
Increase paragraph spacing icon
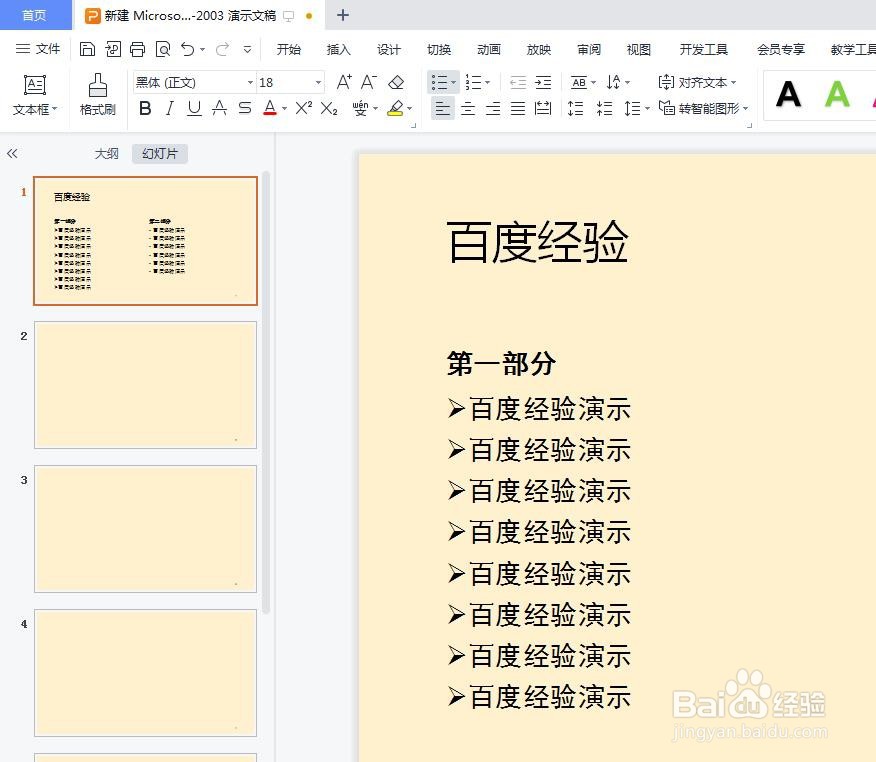tap(575, 108)
